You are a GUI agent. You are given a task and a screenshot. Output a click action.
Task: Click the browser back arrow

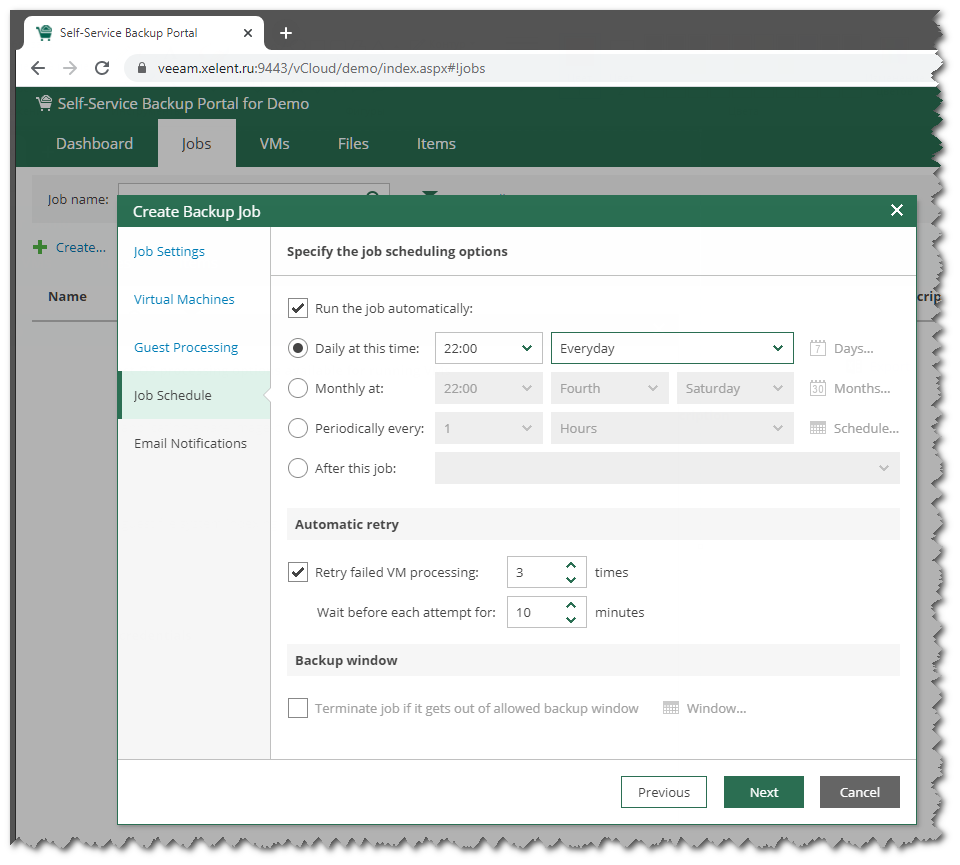coord(38,68)
